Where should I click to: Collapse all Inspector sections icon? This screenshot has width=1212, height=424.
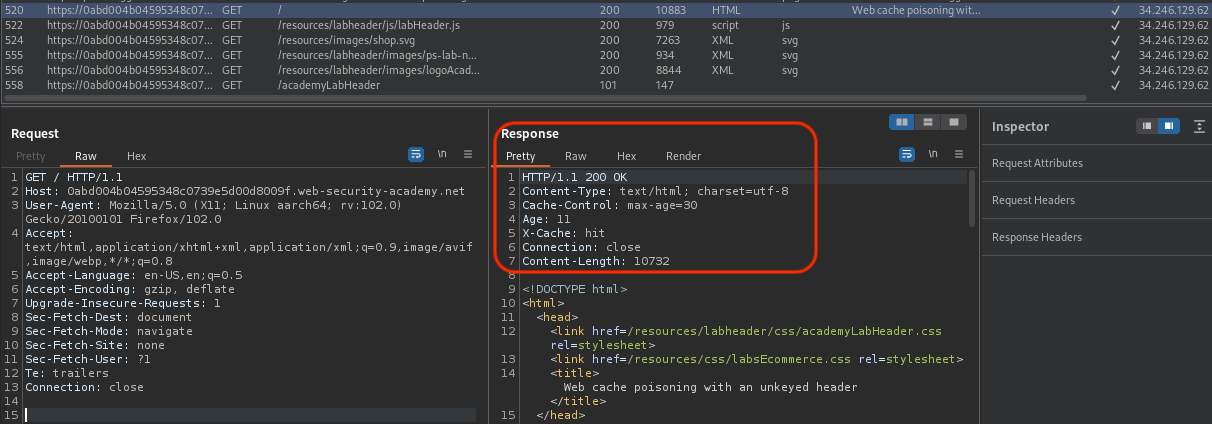[x=1199, y=126]
